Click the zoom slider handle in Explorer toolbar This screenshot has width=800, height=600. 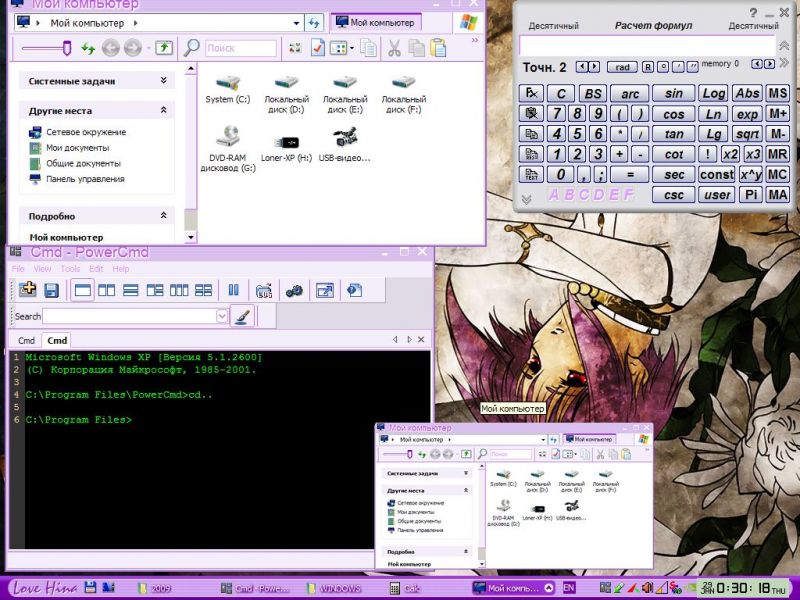66,47
